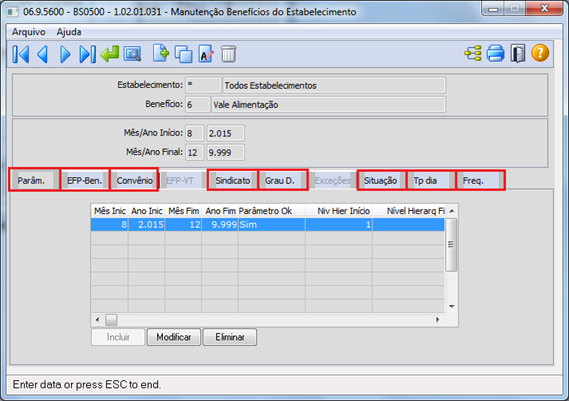
Task: Click the grid scroll down arrow
Action: coord(451,306)
